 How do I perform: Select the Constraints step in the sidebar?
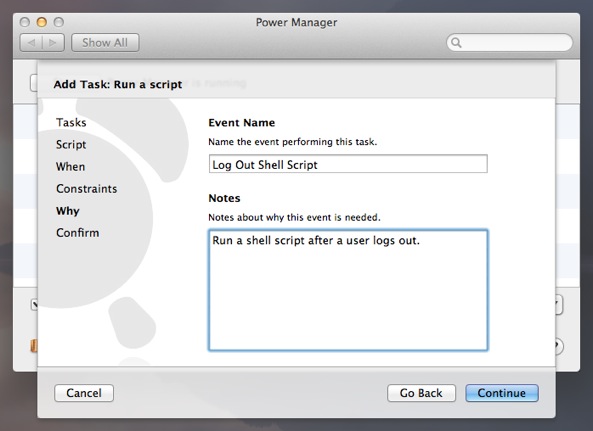[x=87, y=189]
